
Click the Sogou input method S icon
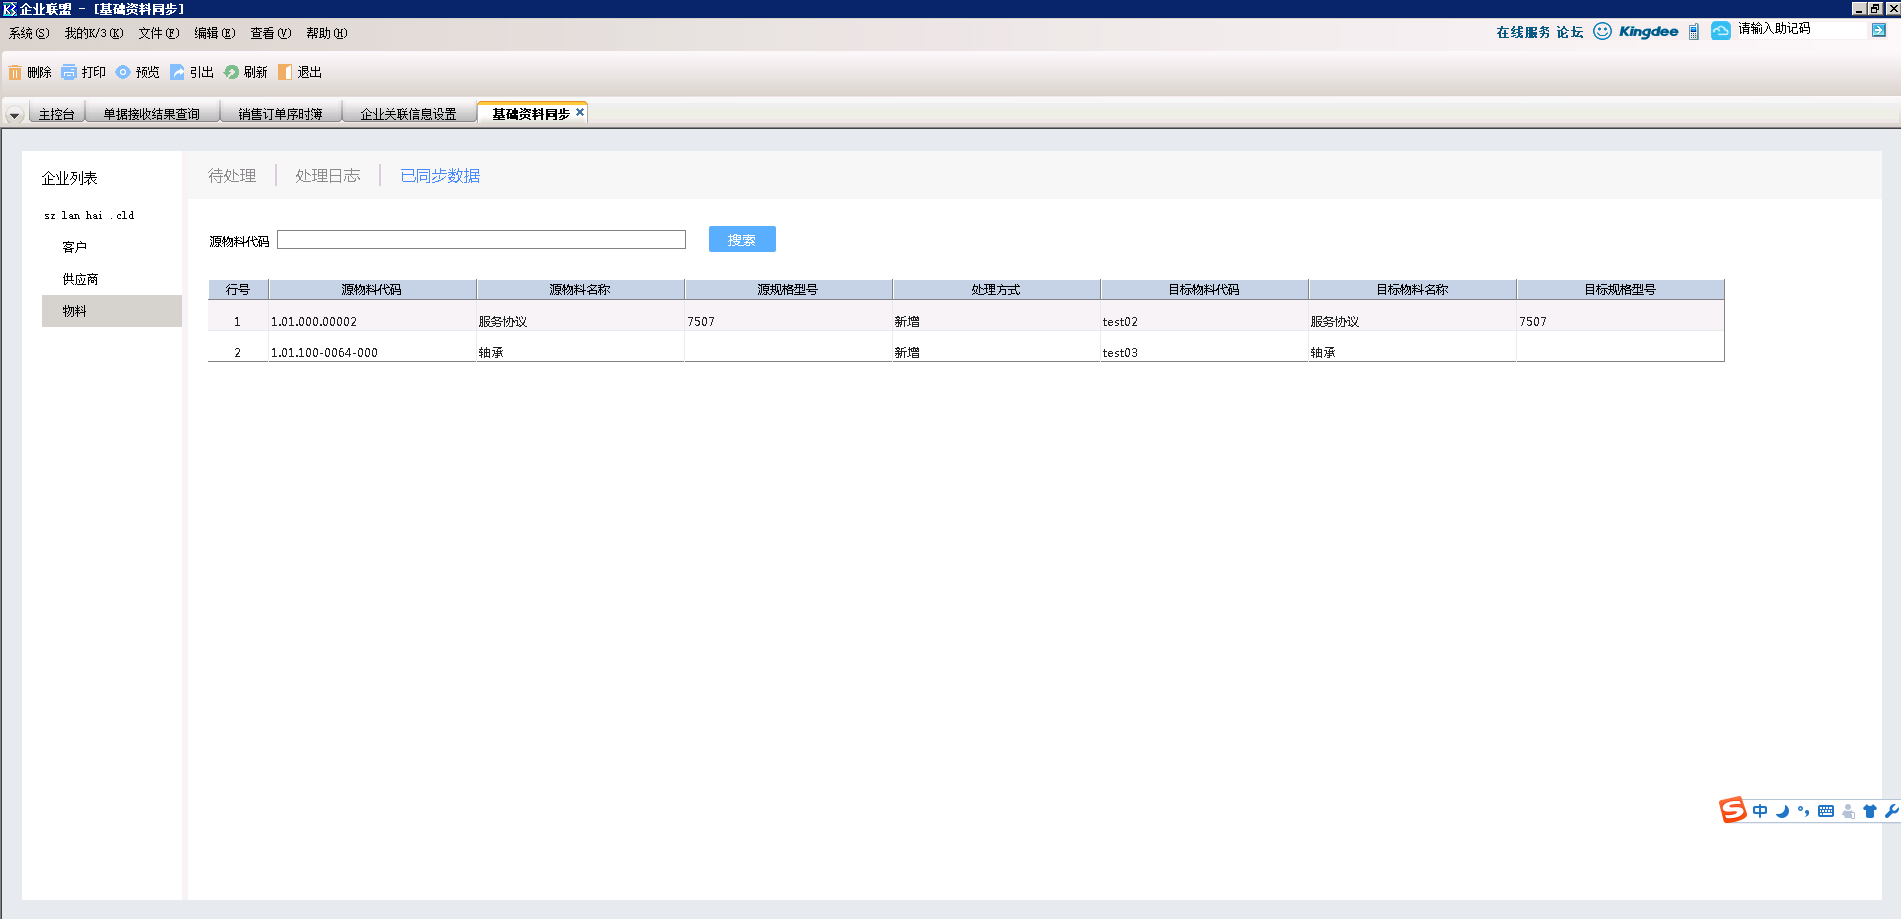click(x=1732, y=810)
